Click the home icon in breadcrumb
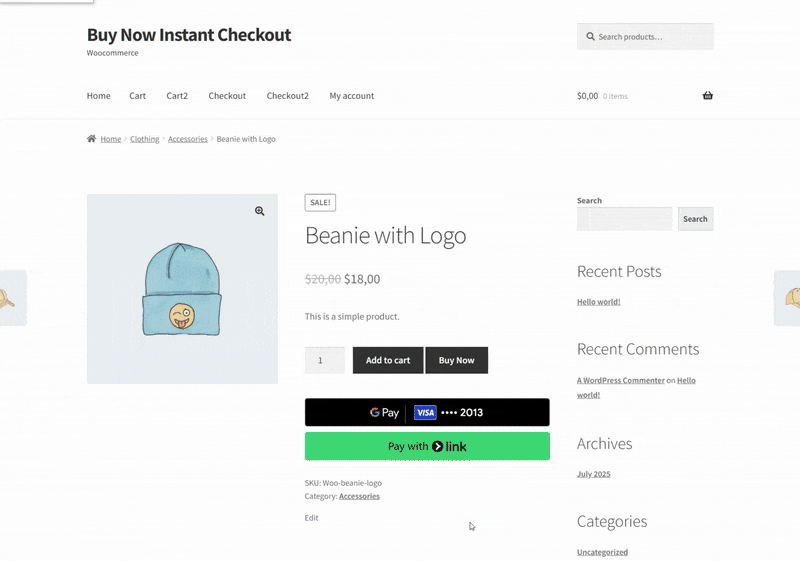The height and width of the screenshot is (561, 800). pos(92,139)
